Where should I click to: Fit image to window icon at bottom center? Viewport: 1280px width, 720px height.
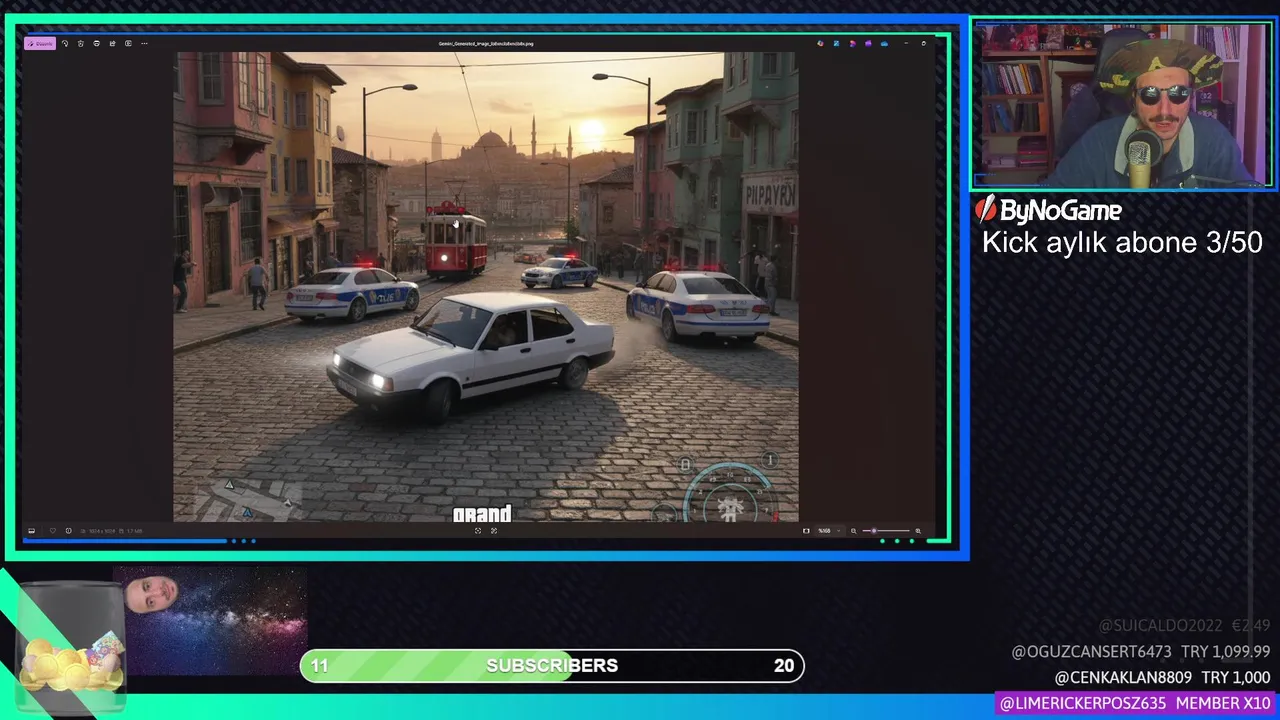click(478, 530)
